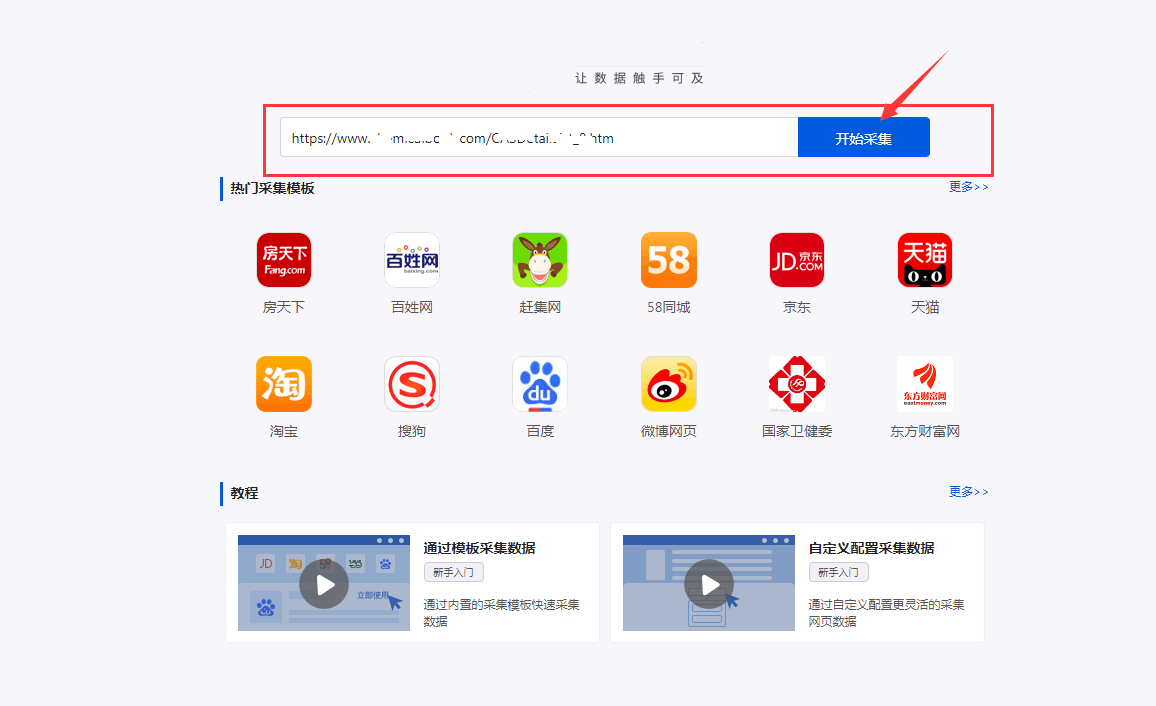The width and height of the screenshot is (1156, 706).
Task: Focus the URL input field
Action: pyautogui.click(x=539, y=138)
